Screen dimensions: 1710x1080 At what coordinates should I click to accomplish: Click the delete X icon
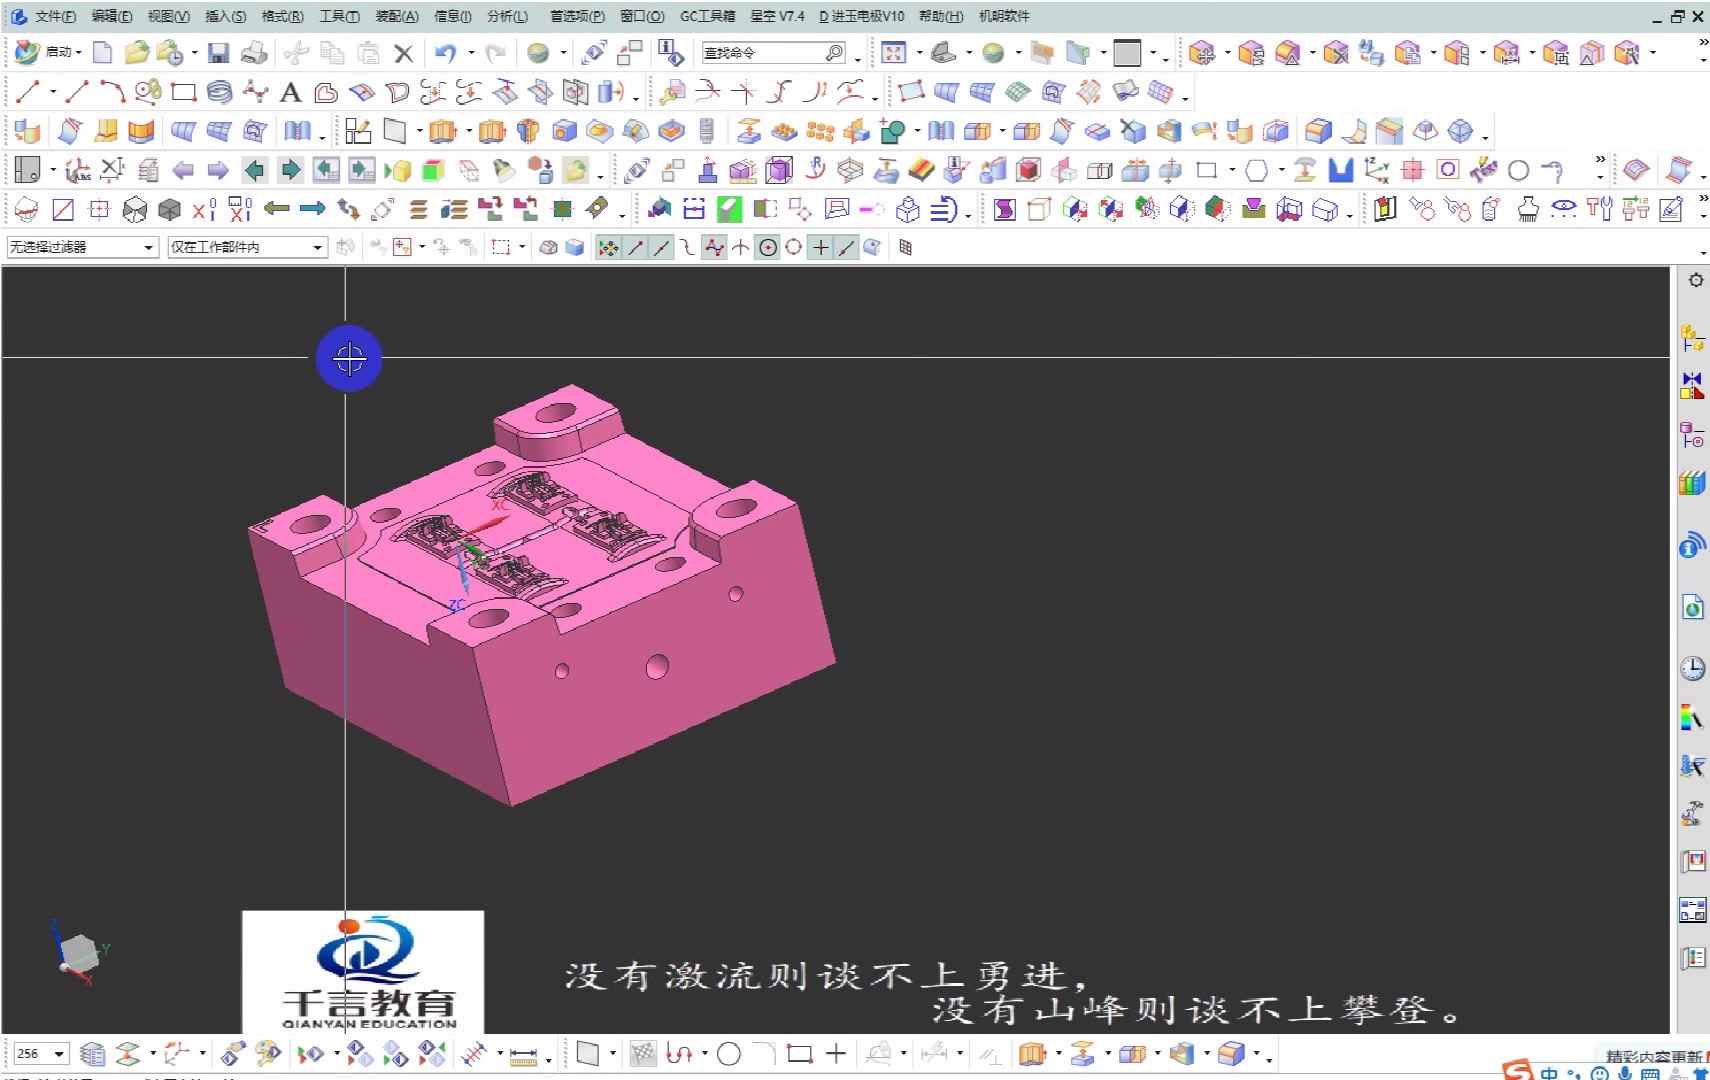click(404, 53)
